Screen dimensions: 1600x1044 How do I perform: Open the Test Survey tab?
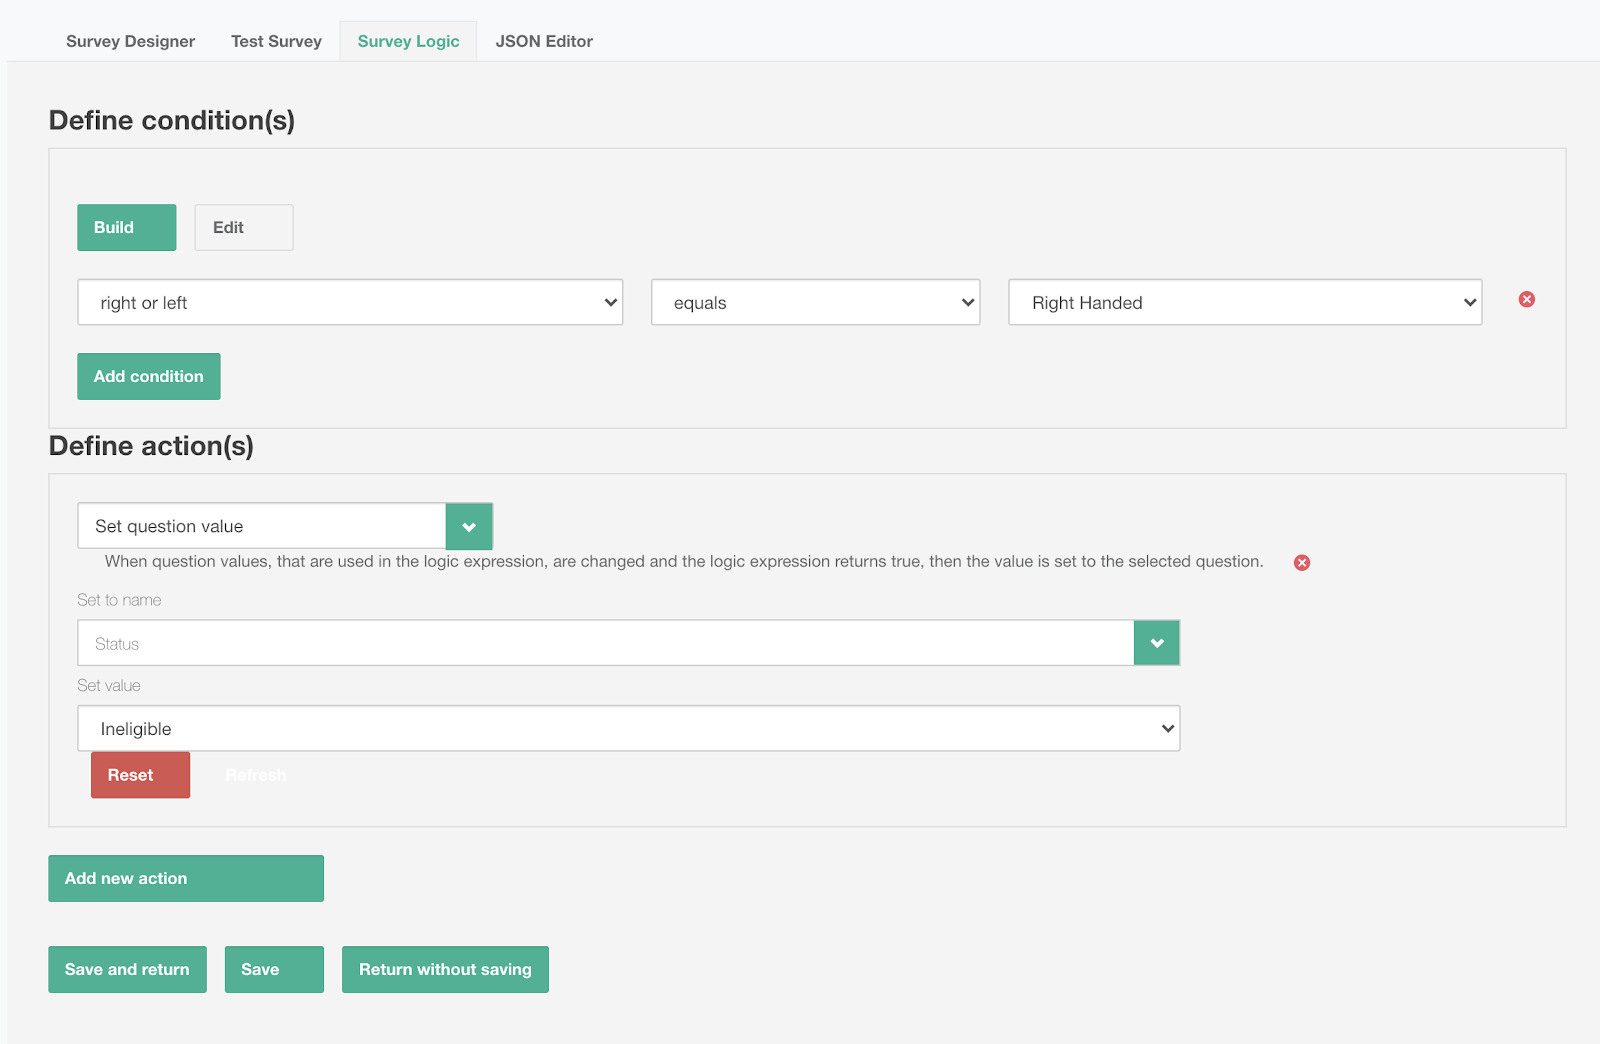click(276, 41)
